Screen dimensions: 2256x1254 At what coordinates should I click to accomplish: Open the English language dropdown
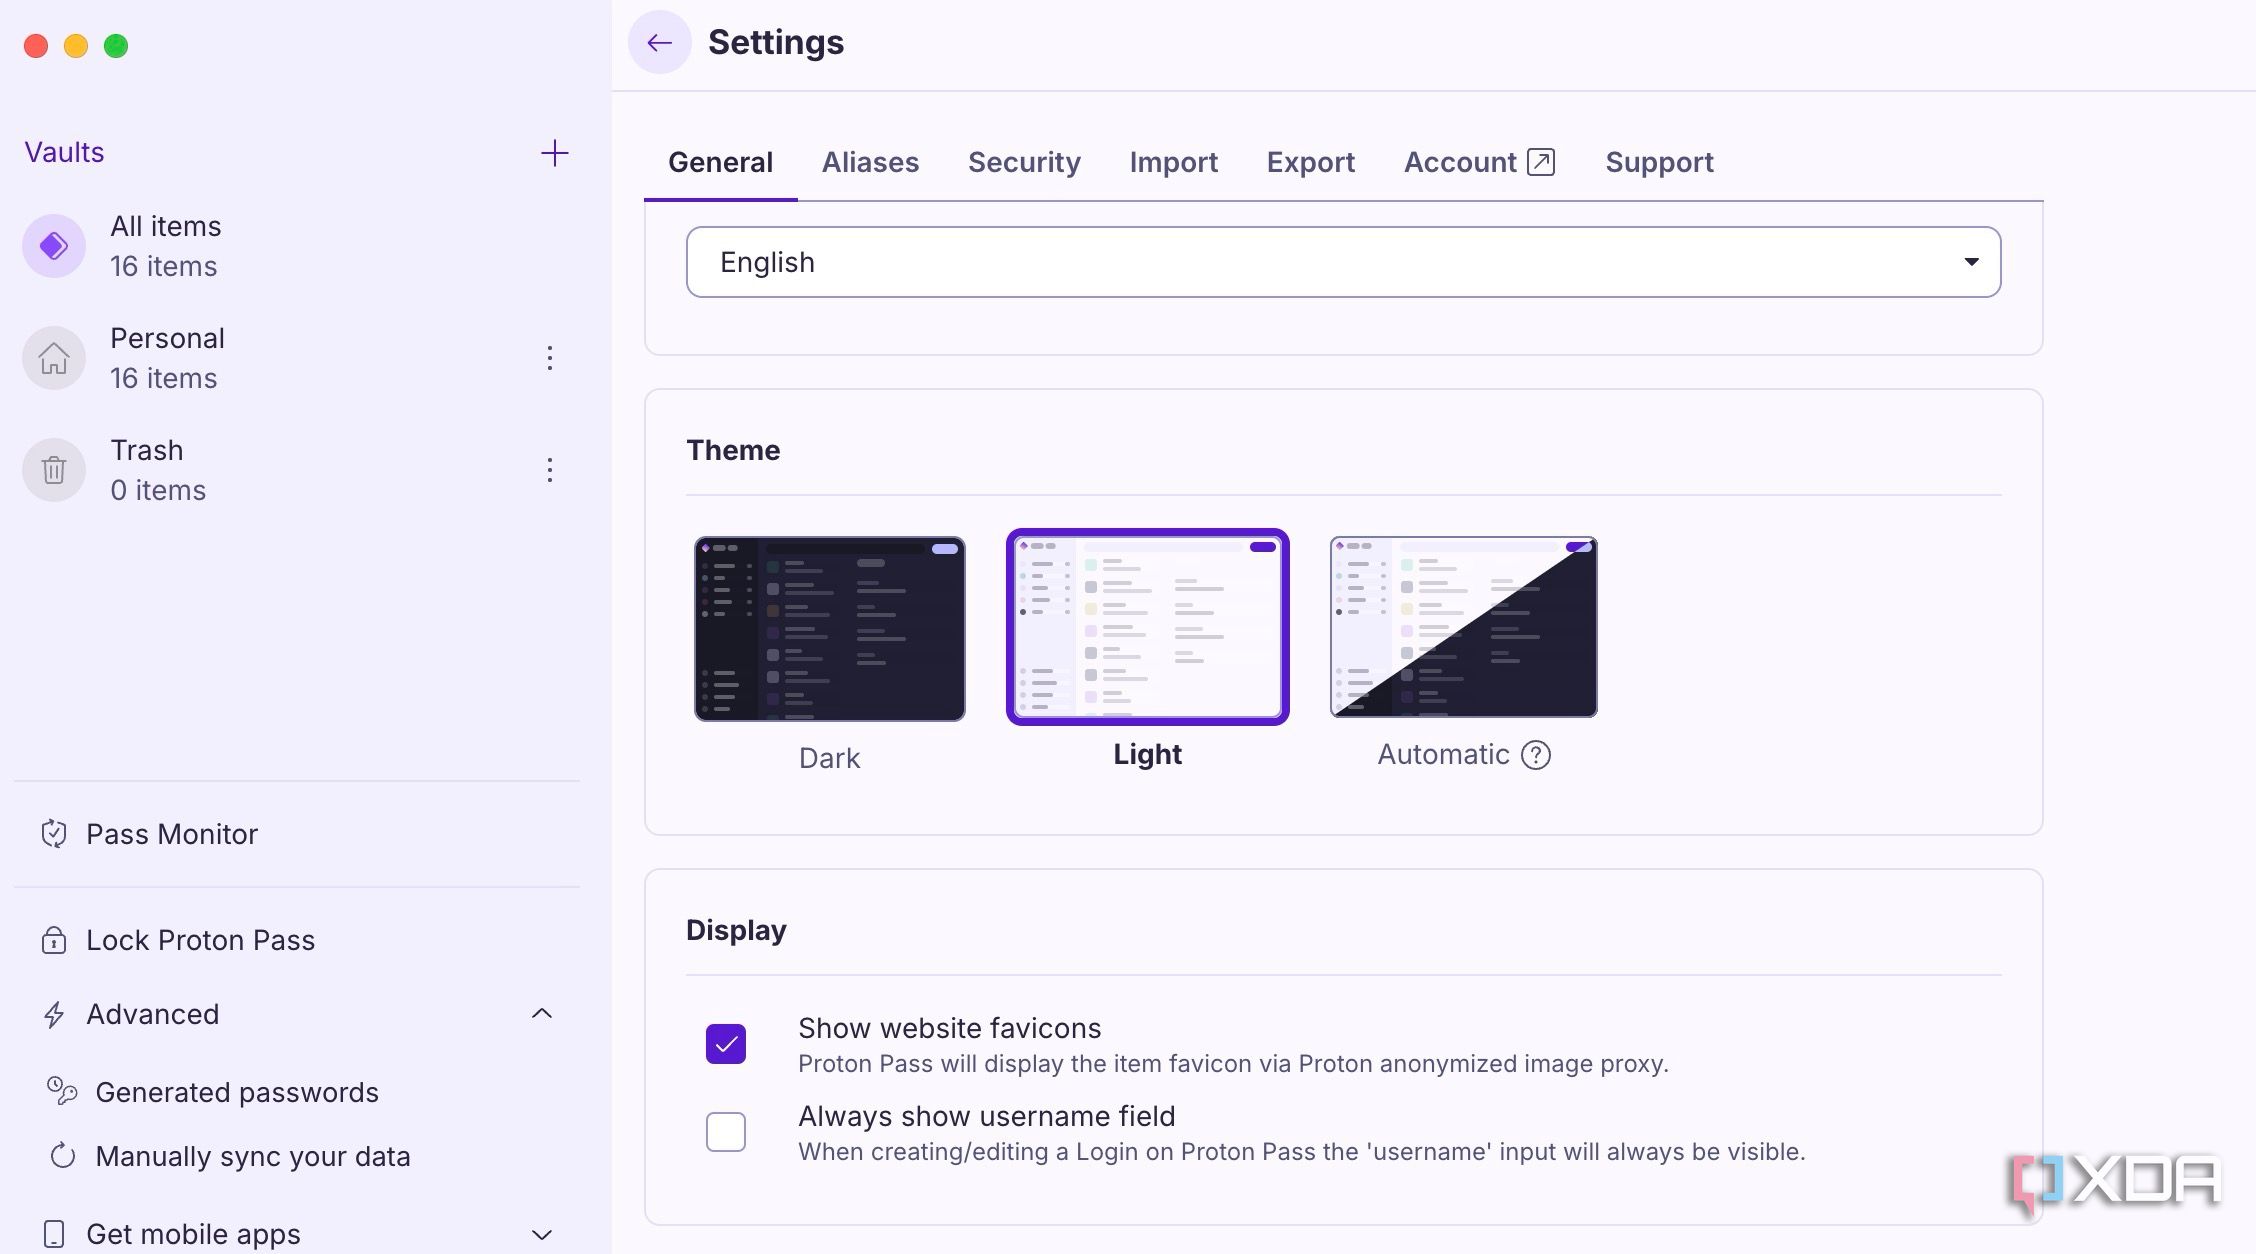pyautogui.click(x=1343, y=262)
